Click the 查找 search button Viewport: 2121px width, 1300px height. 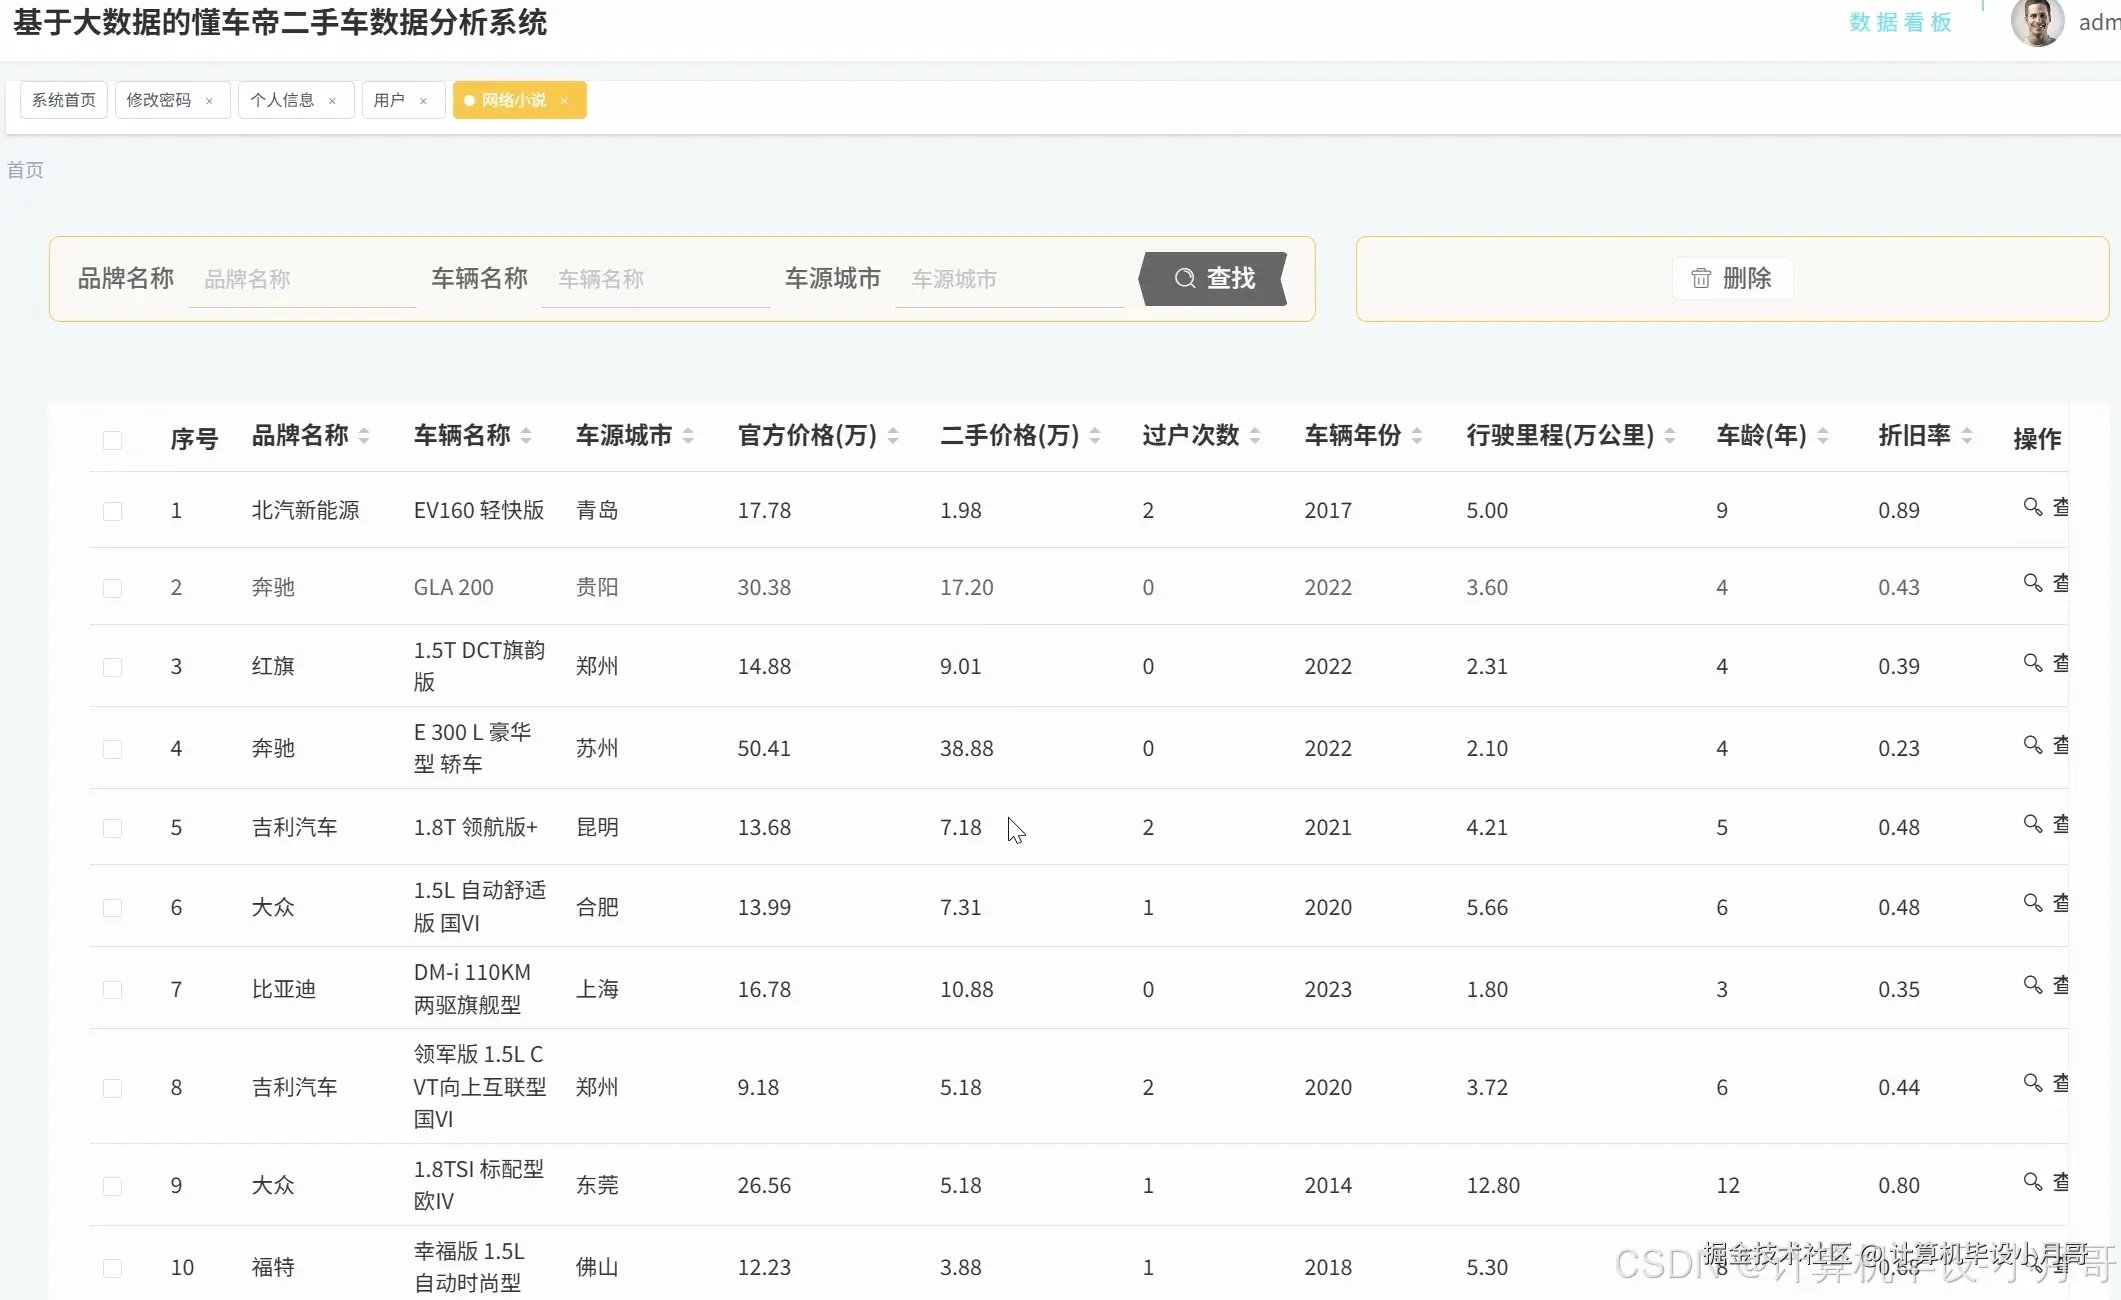point(1215,279)
